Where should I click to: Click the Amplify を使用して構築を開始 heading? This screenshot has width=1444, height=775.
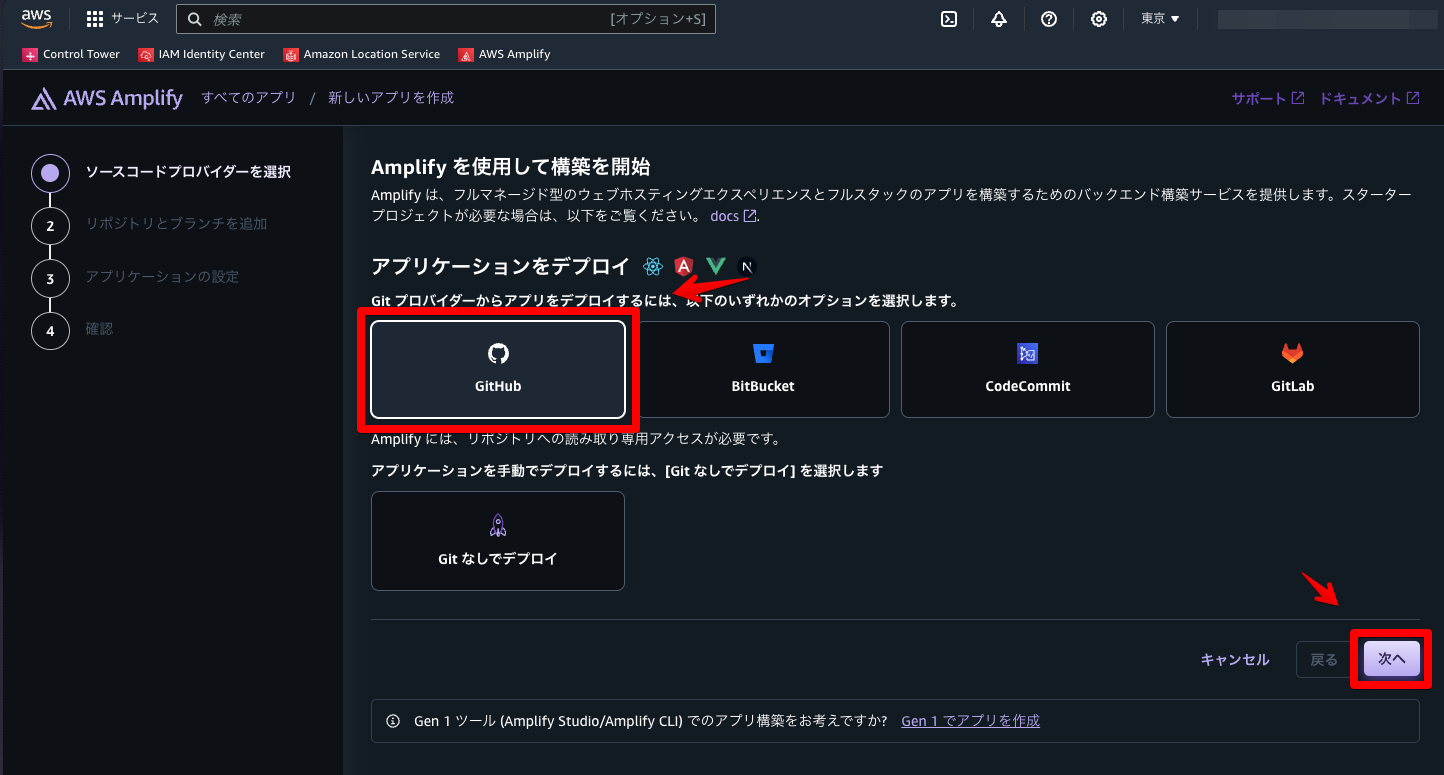[511, 166]
